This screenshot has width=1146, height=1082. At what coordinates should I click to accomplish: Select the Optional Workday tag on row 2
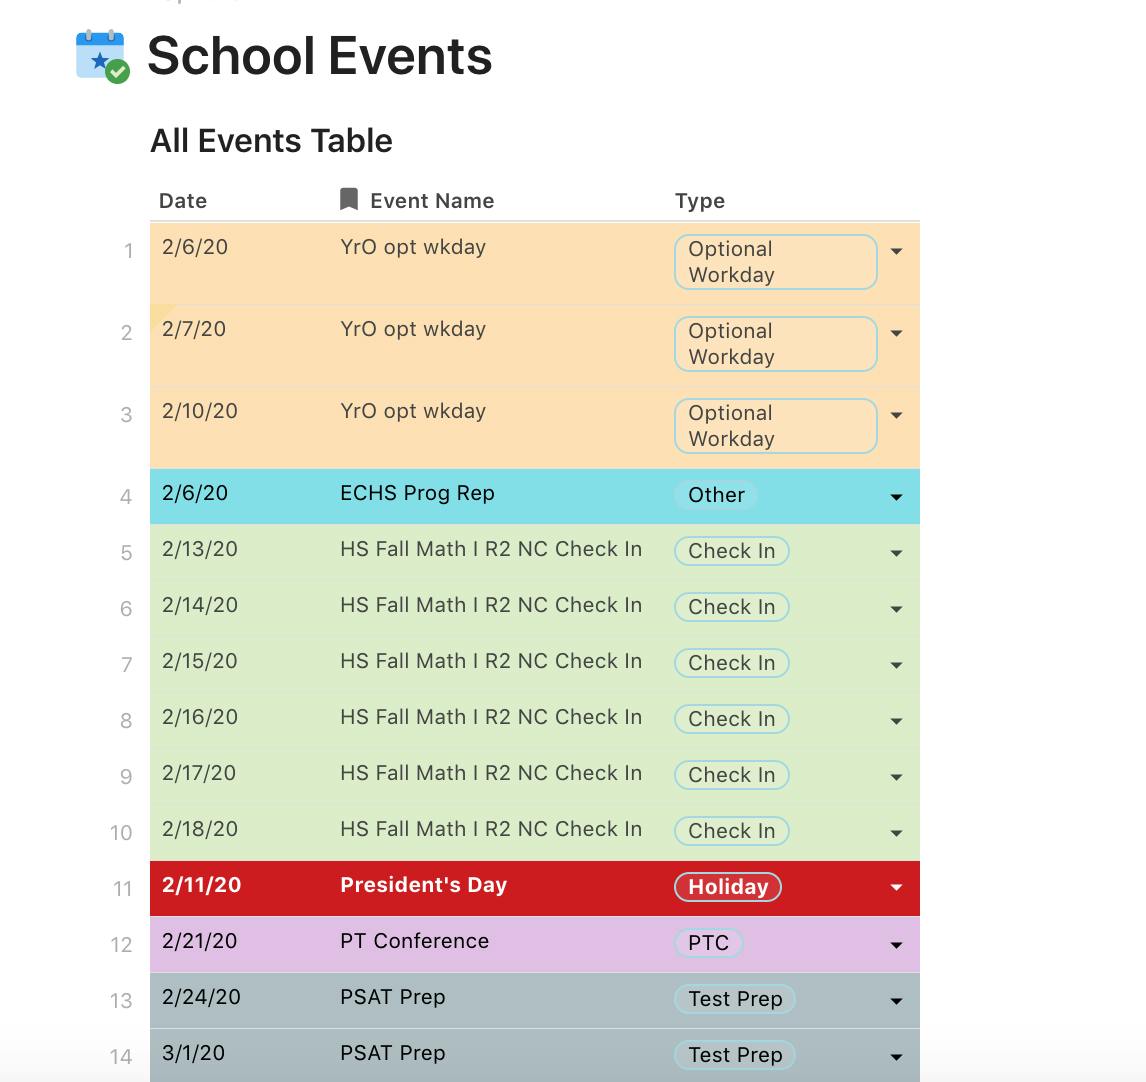775,344
